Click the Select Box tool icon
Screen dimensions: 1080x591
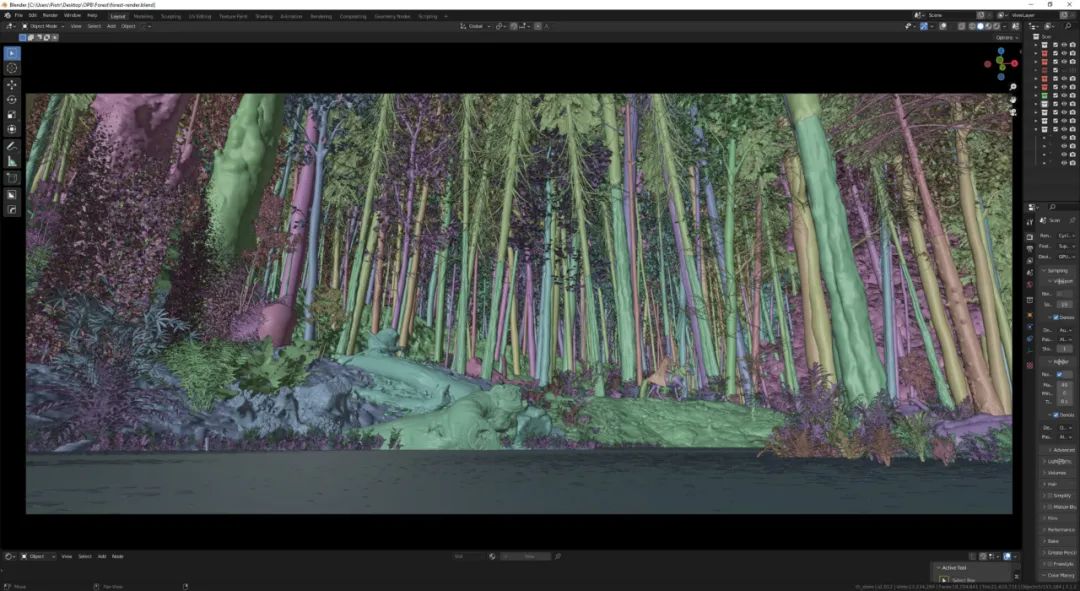(x=12, y=53)
